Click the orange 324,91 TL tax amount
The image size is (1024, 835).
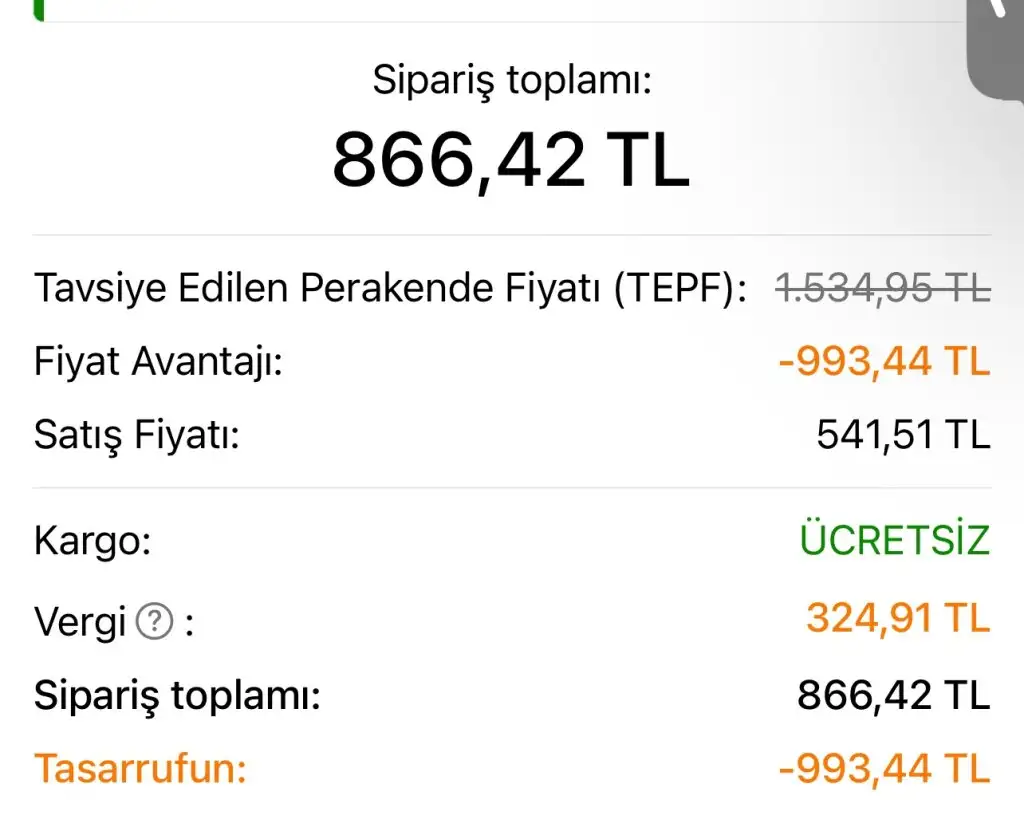897,619
